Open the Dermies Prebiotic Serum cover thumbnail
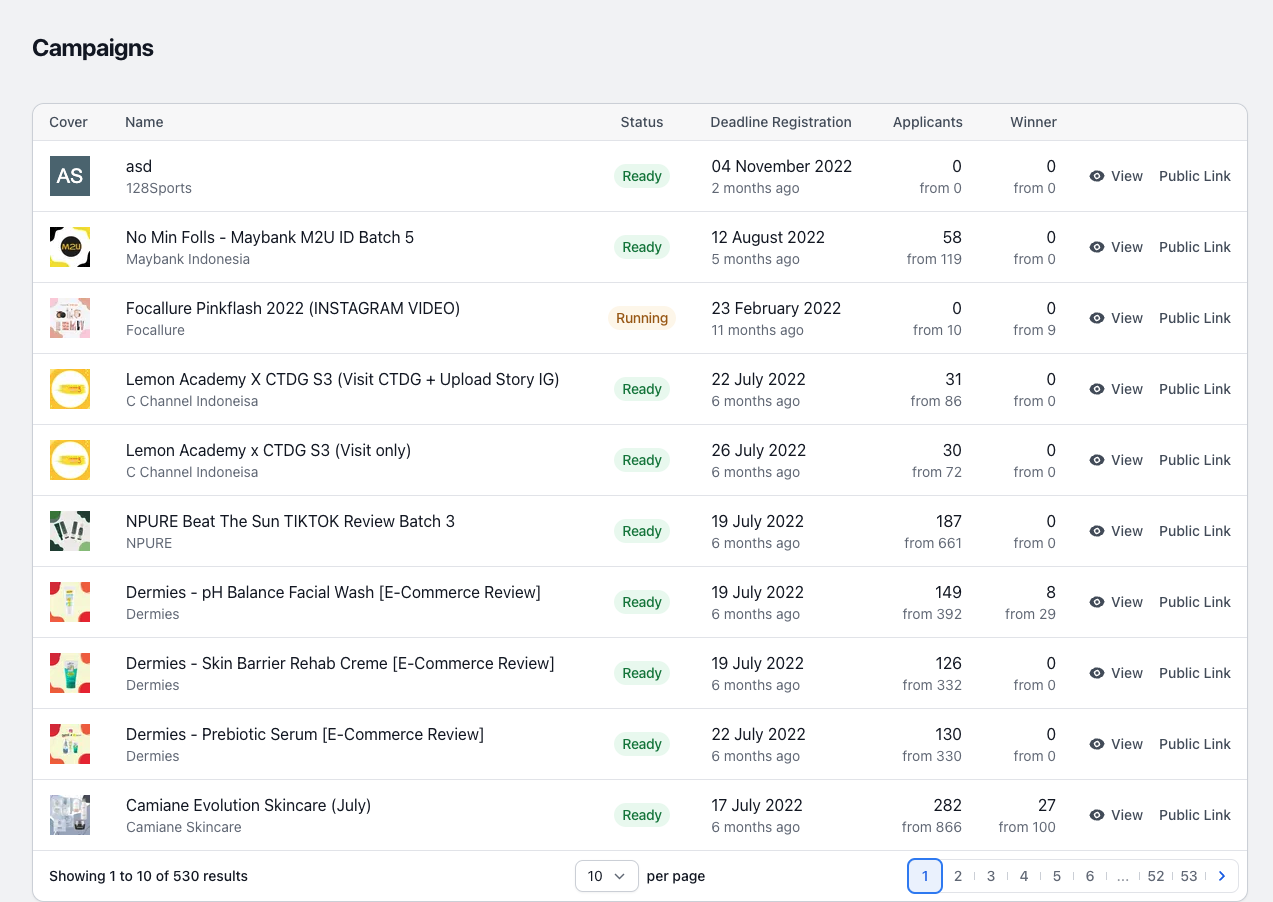Viewport: 1273px width, 902px height. pos(70,744)
